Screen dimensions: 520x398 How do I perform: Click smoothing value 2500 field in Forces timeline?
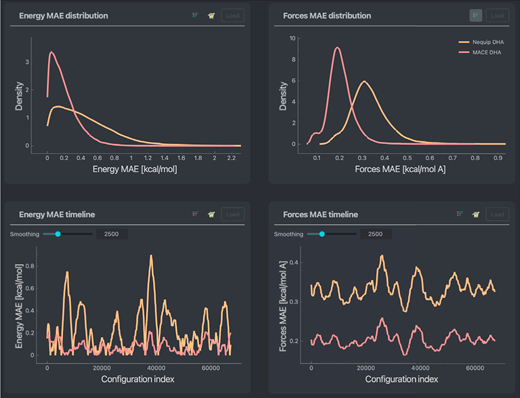coord(376,234)
